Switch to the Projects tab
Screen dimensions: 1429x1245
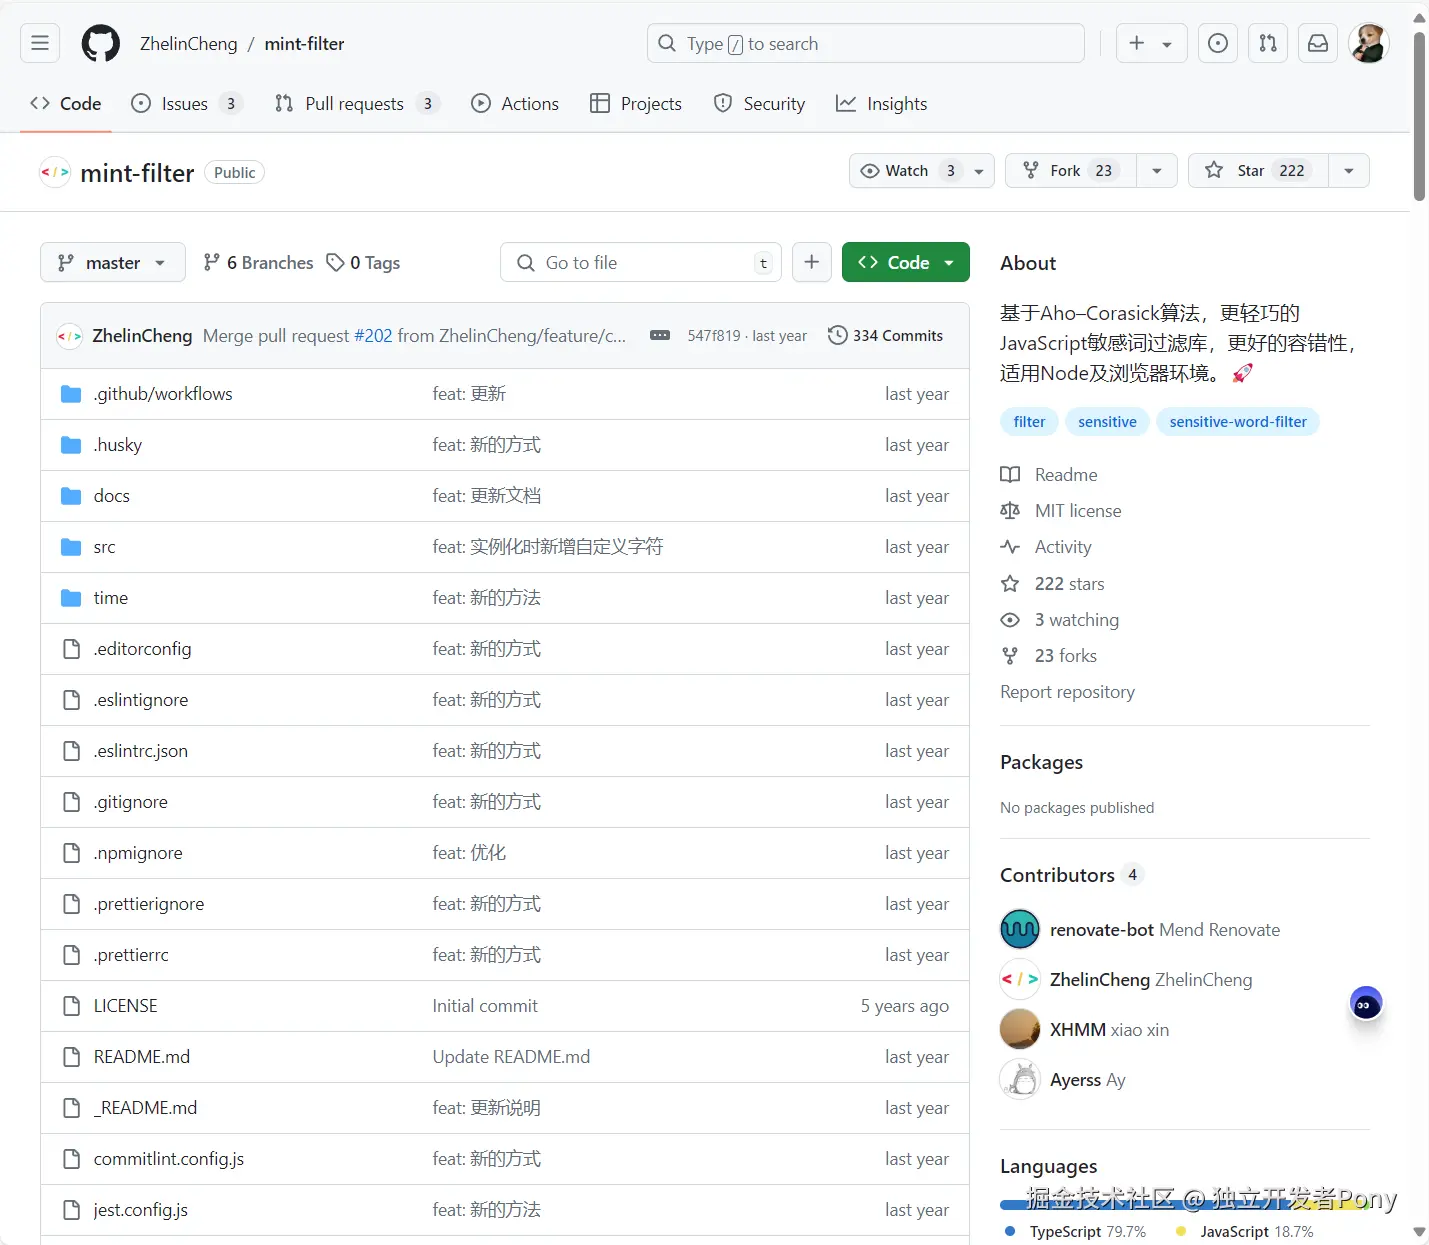(636, 103)
